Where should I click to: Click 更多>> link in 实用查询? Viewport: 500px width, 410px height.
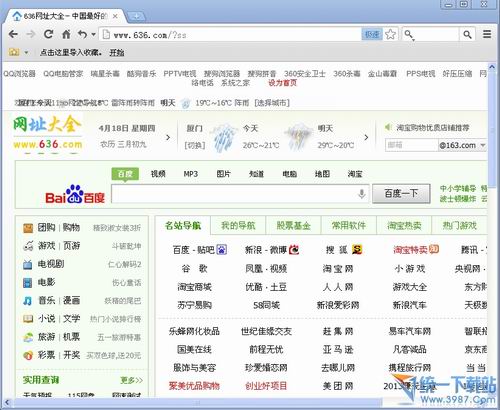coord(131,380)
